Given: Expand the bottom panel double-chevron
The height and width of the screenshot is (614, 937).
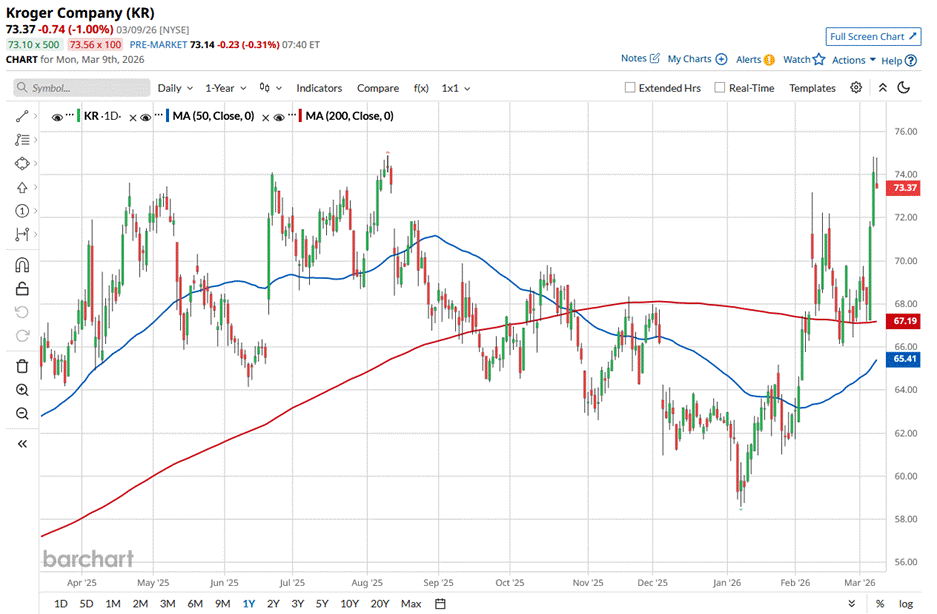Looking at the screenshot, I should (x=852, y=604).
